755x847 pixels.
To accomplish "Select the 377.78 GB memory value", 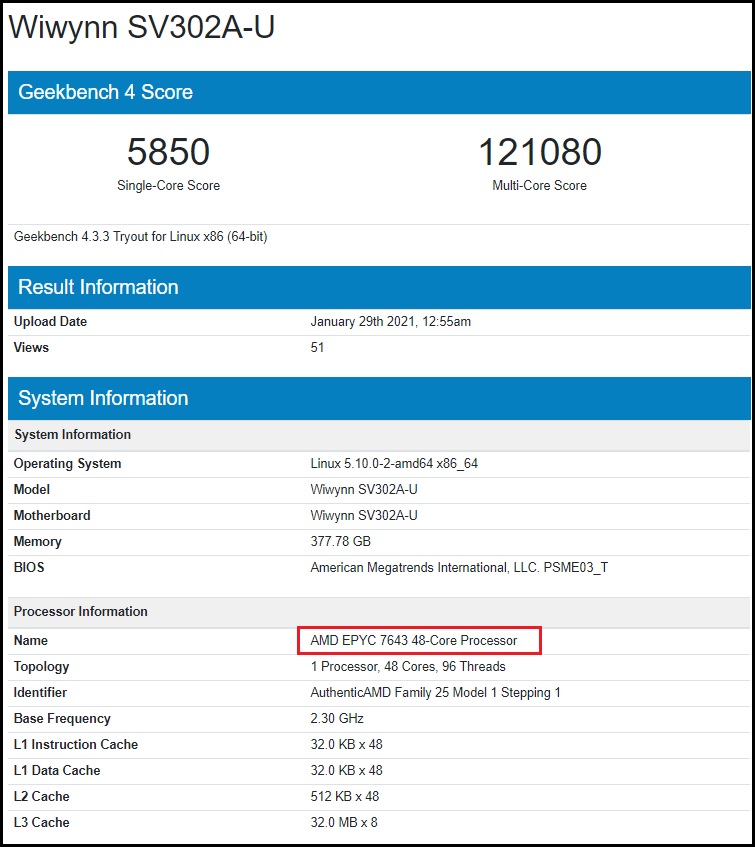I will coord(341,541).
